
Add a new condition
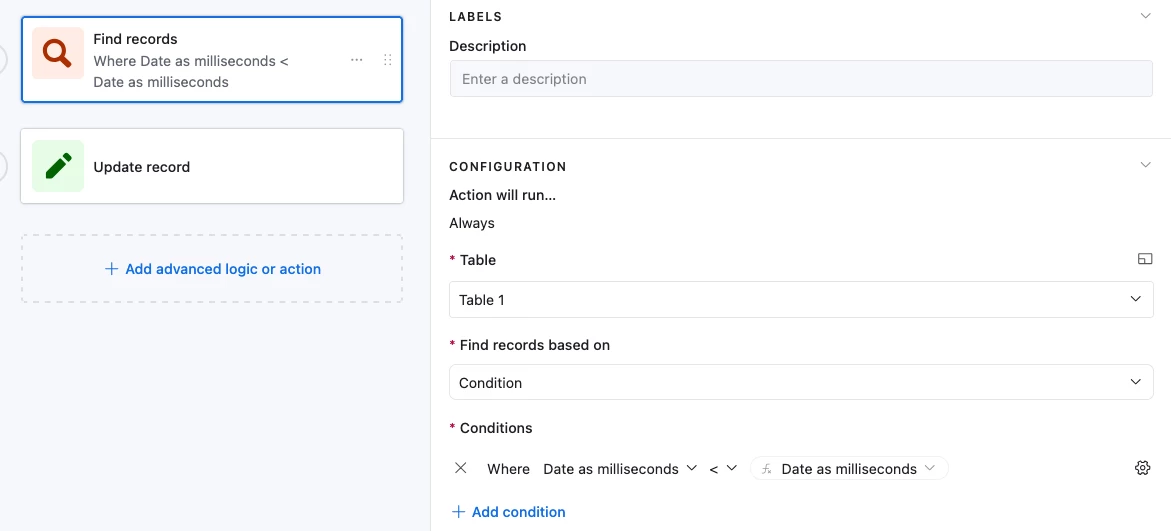click(x=508, y=512)
